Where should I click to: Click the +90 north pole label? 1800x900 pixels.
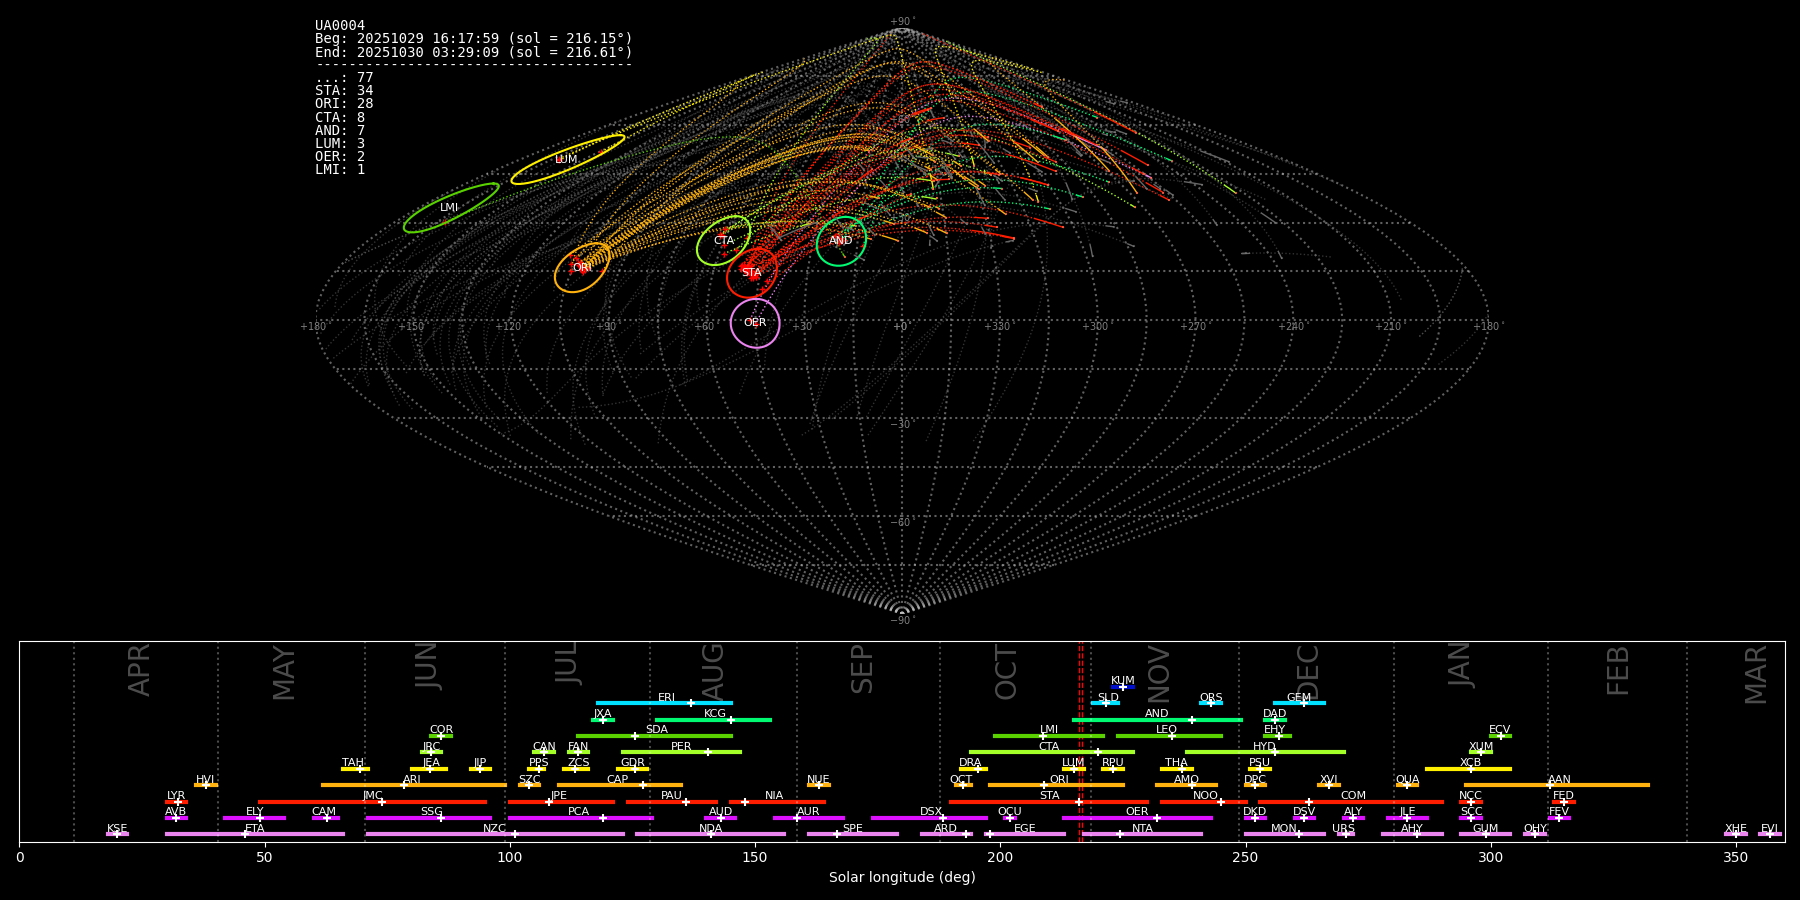[901, 22]
